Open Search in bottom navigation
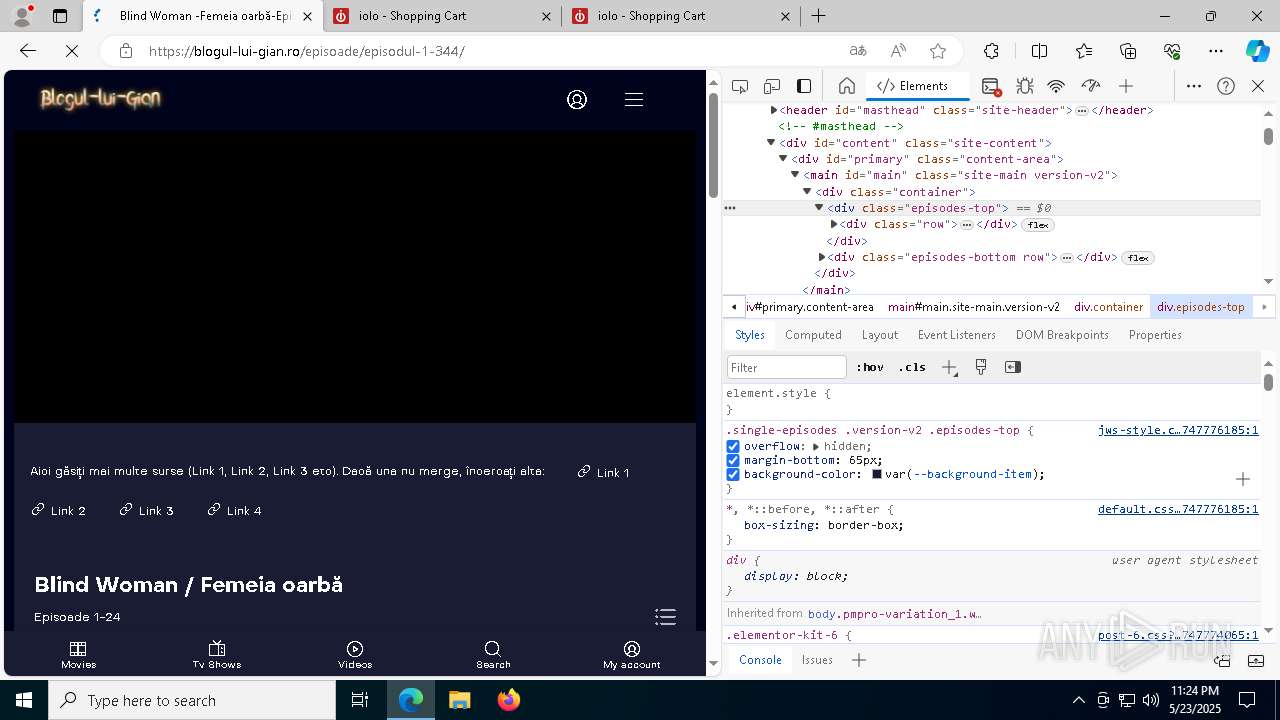 tap(493, 655)
